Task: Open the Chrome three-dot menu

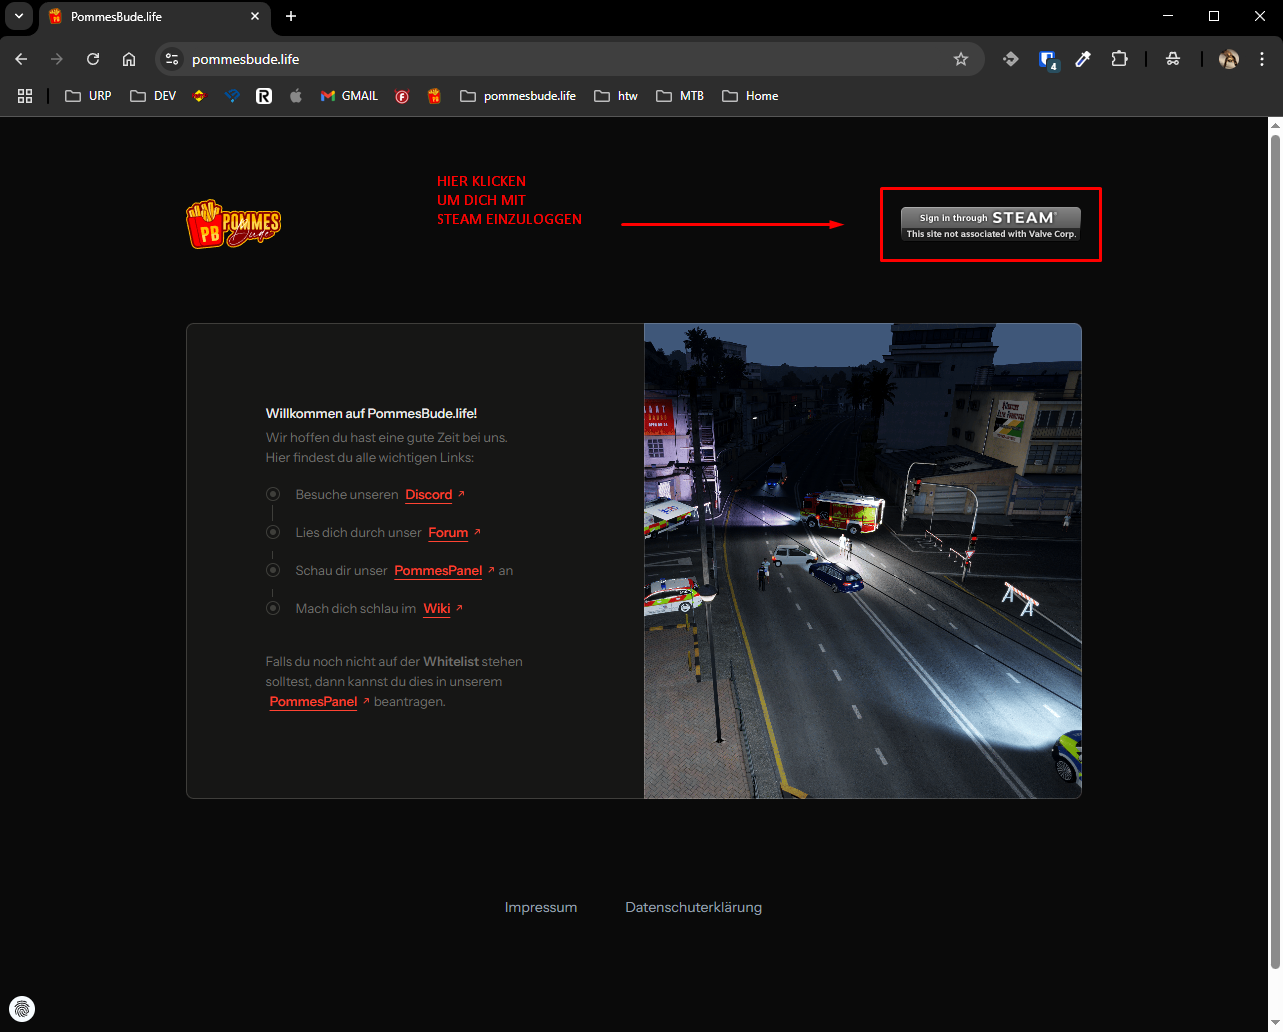Action: point(1263,59)
